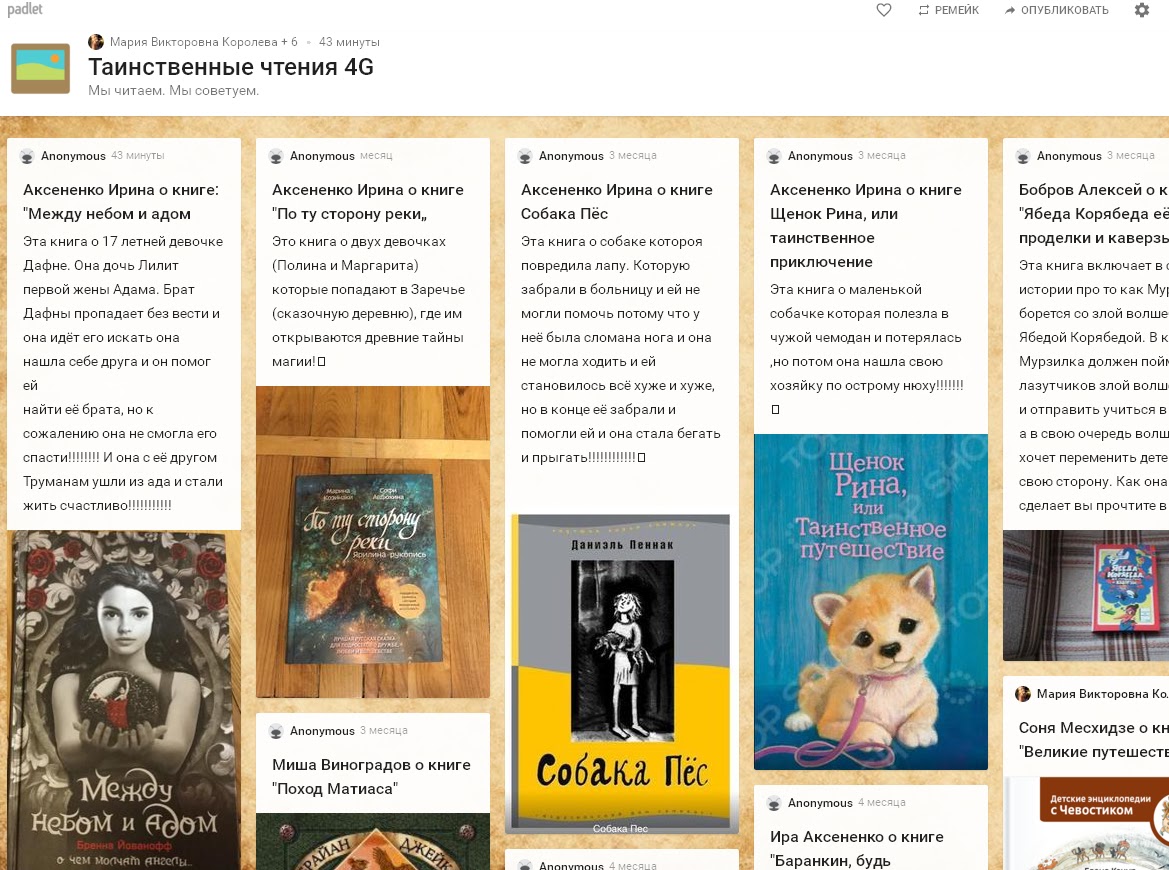Click the padlet wallpaper landscape icon
Screen dimensions: 1169x870
[40, 69]
